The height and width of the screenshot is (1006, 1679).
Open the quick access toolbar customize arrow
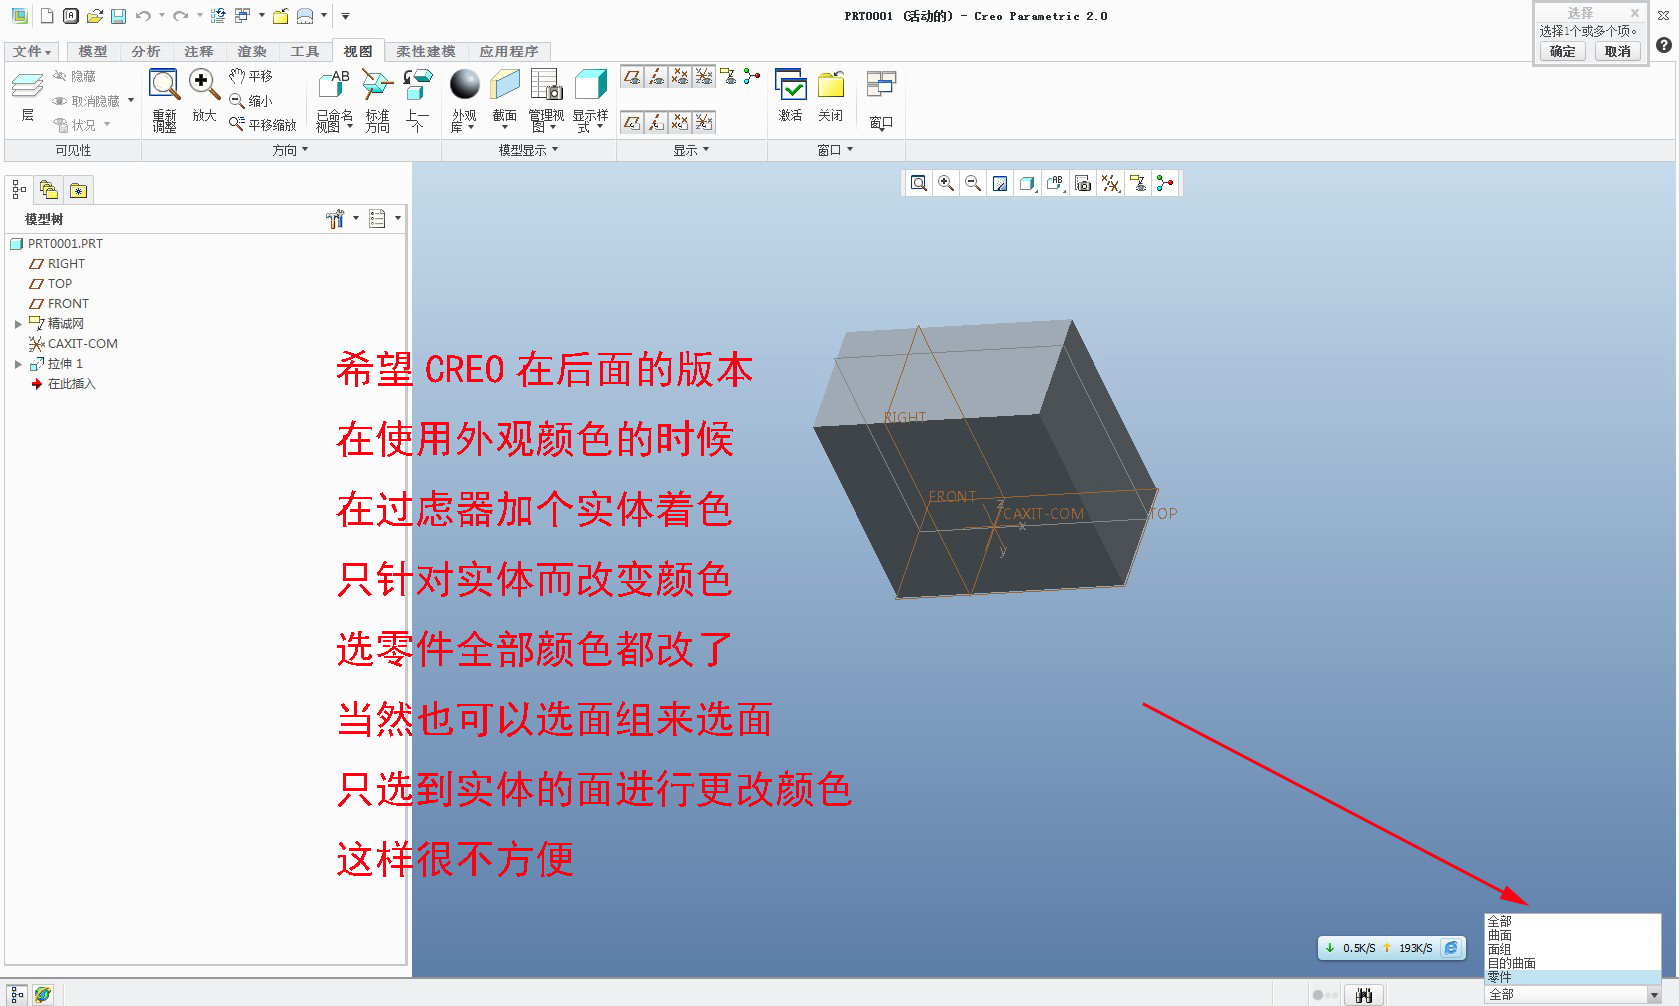pos(345,16)
